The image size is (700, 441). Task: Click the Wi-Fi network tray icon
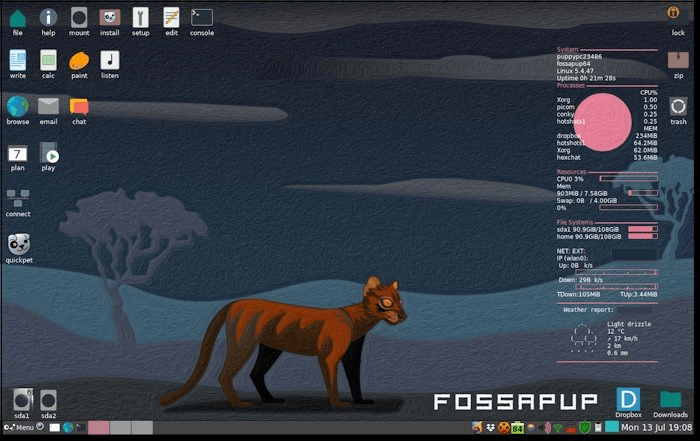[558, 428]
